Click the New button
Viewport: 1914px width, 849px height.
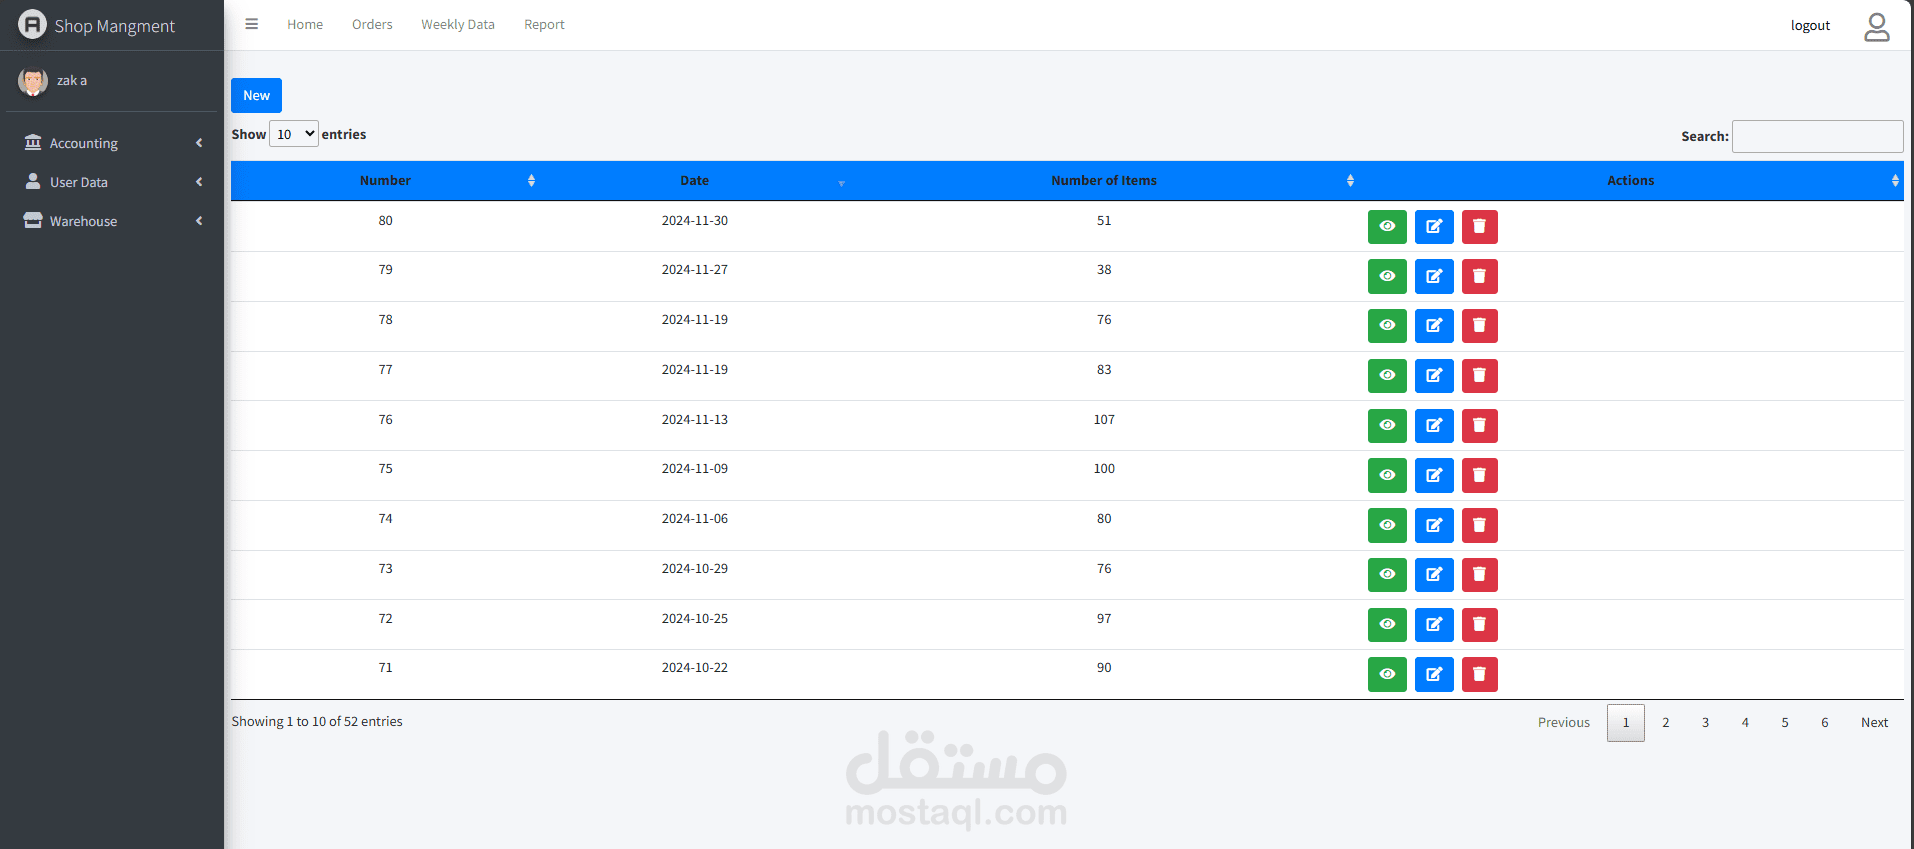click(x=256, y=95)
